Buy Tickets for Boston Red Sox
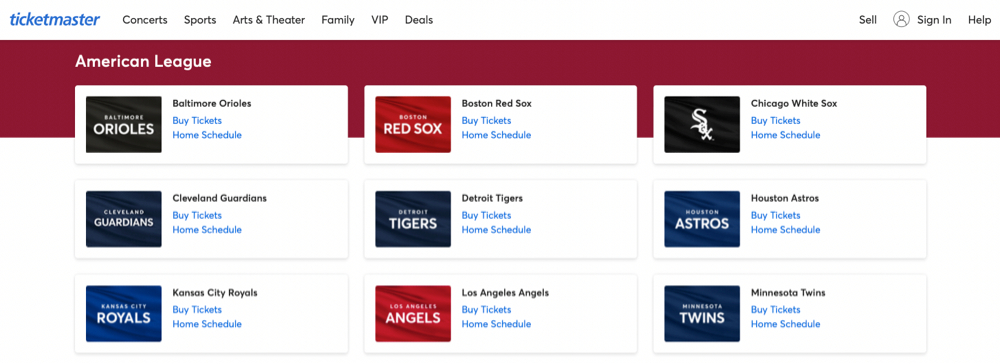 click(487, 120)
